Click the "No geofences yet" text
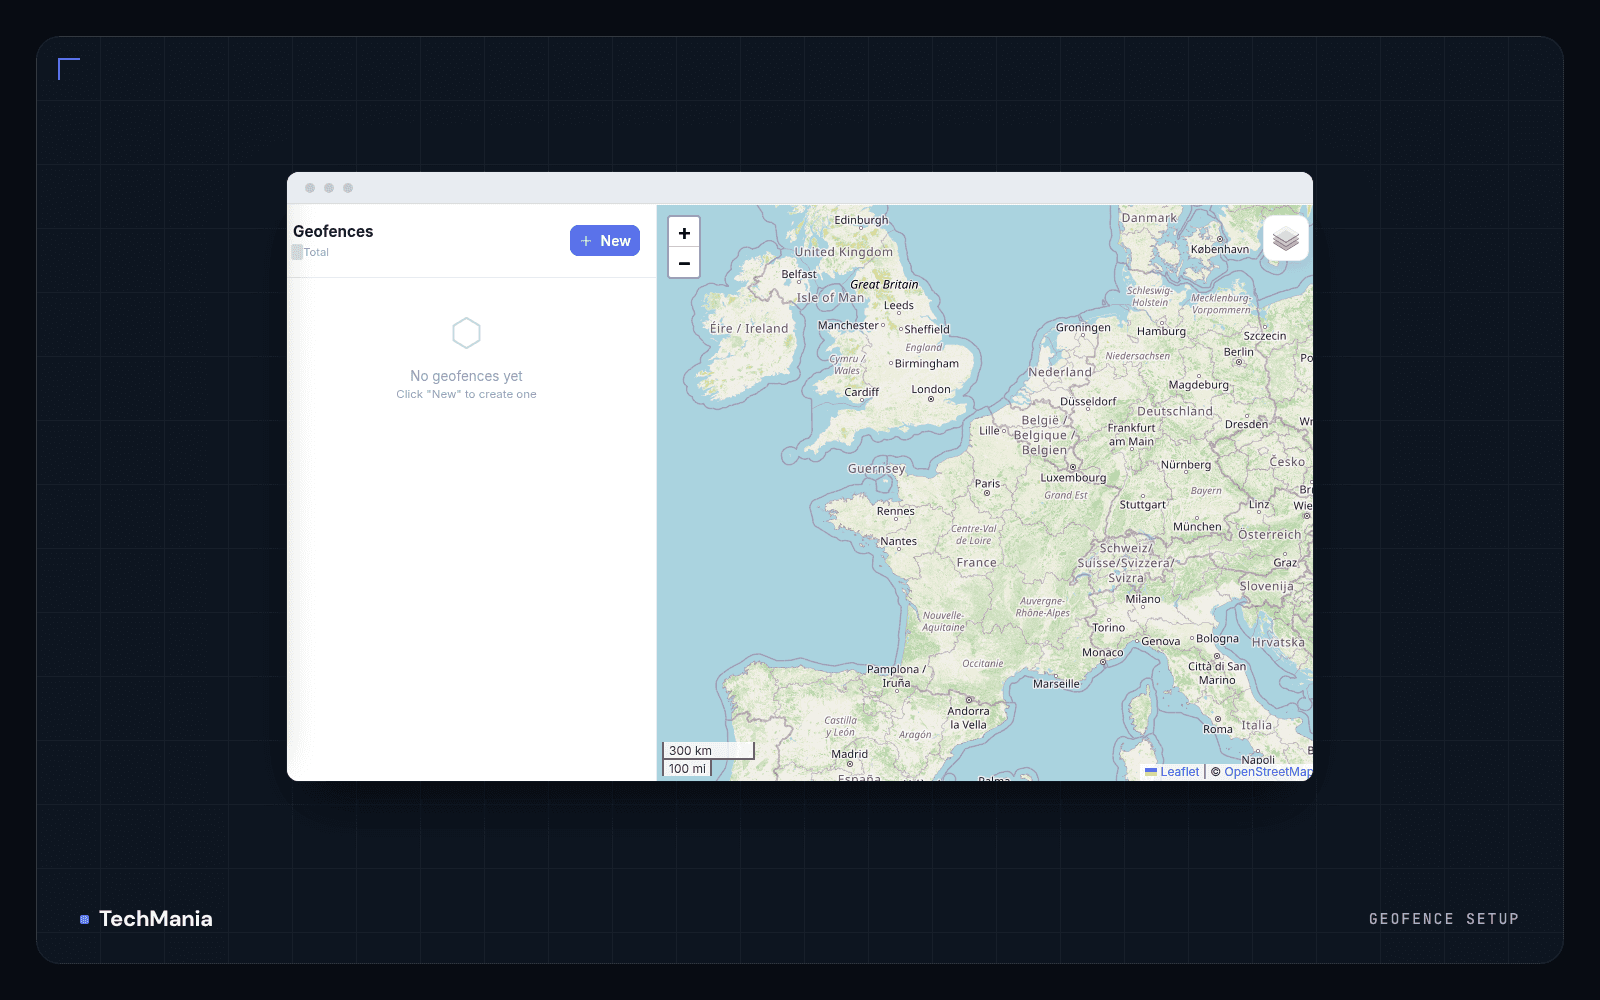 coord(466,376)
